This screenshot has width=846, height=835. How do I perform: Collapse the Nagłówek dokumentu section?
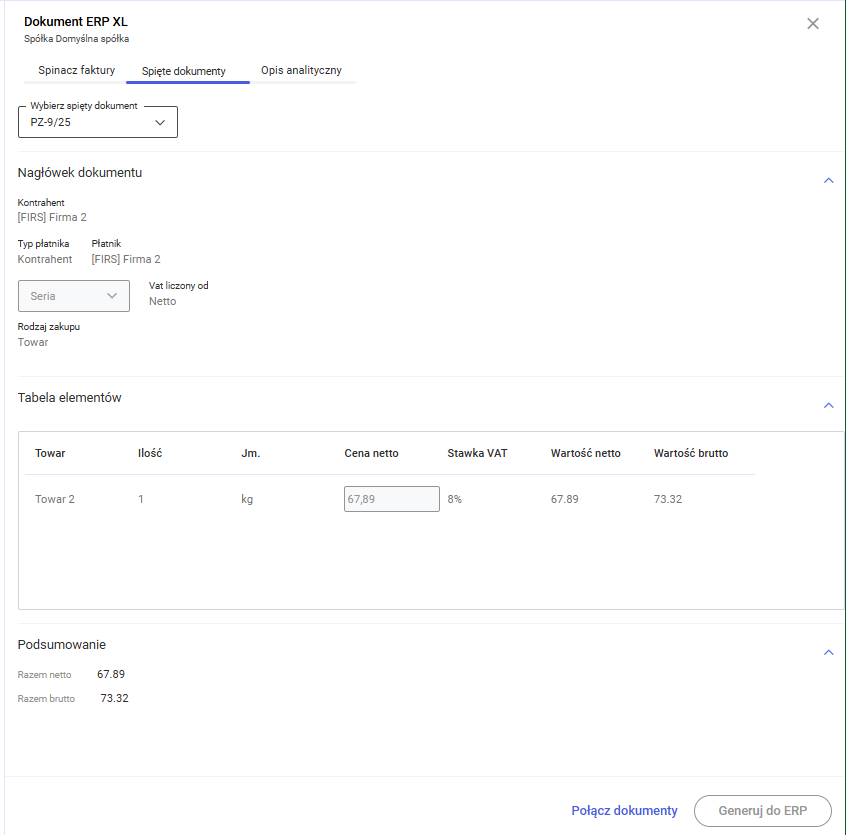point(828,181)
